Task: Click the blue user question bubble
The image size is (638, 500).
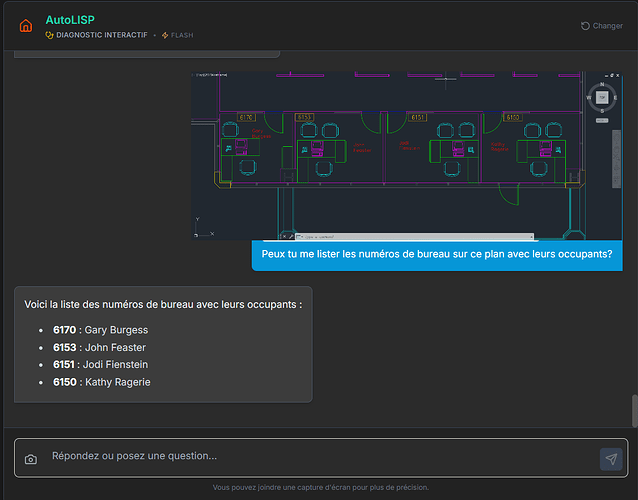Action: 436,254
